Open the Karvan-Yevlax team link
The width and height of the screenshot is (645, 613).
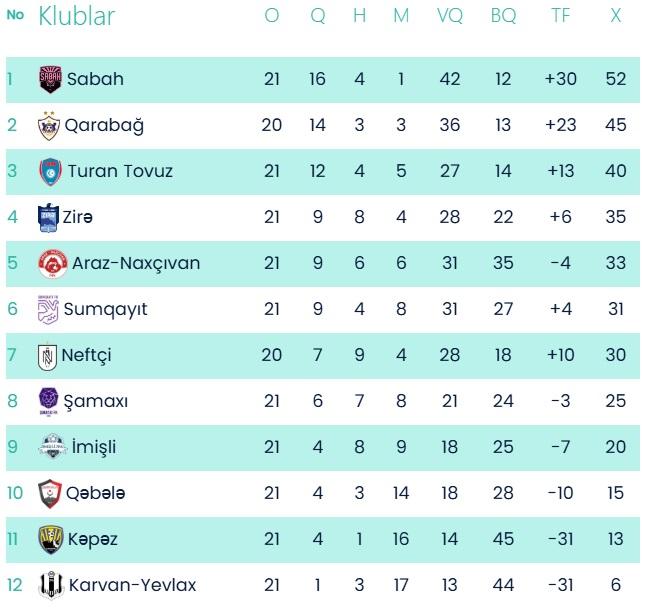[x=132, y=585]
